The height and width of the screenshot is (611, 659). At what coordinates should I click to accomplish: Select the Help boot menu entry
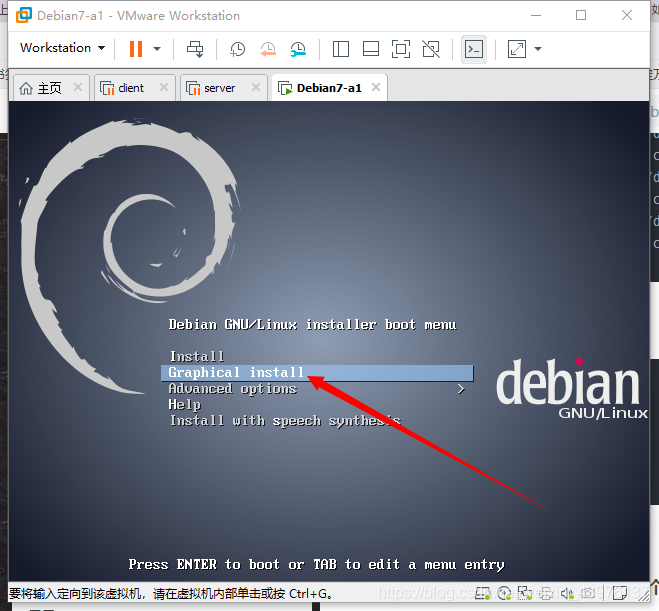click(x=185, y=405)
